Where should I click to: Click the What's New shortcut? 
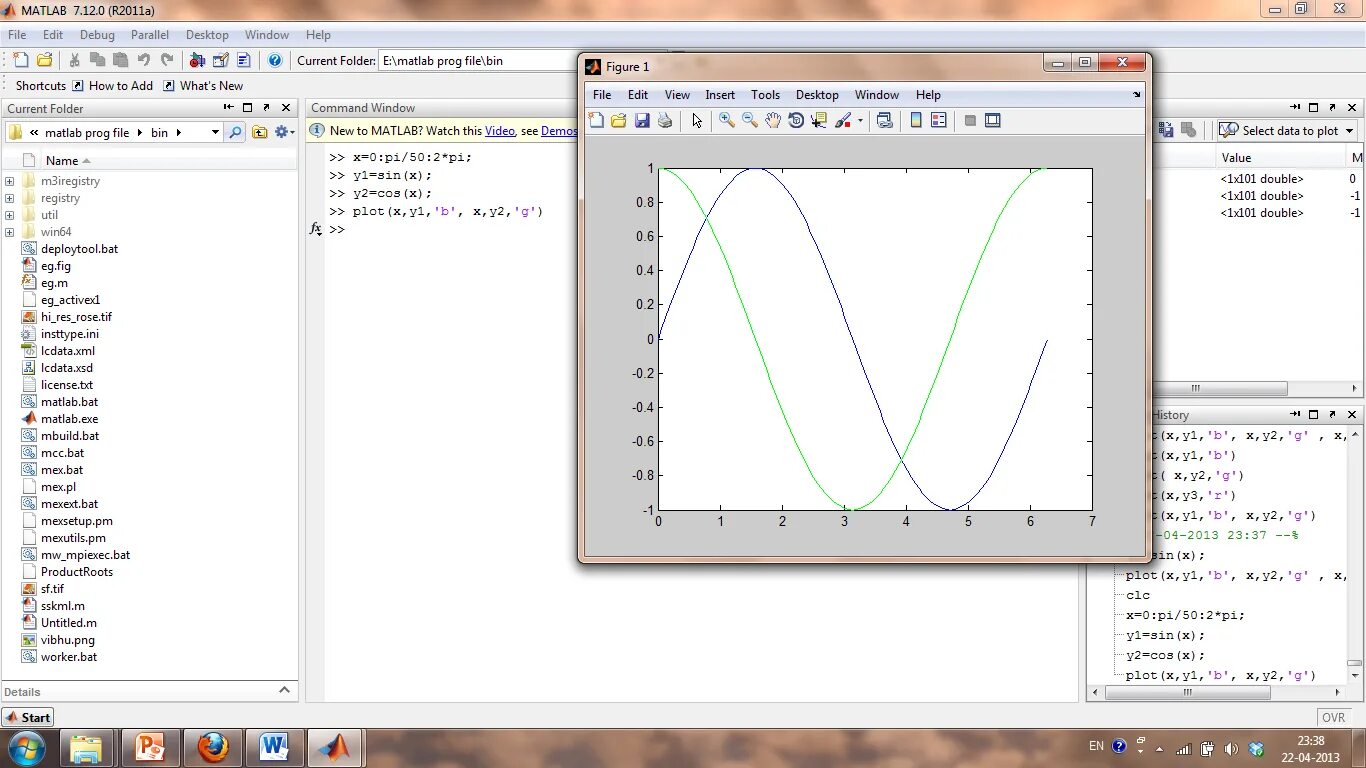(x=203, y=86)
